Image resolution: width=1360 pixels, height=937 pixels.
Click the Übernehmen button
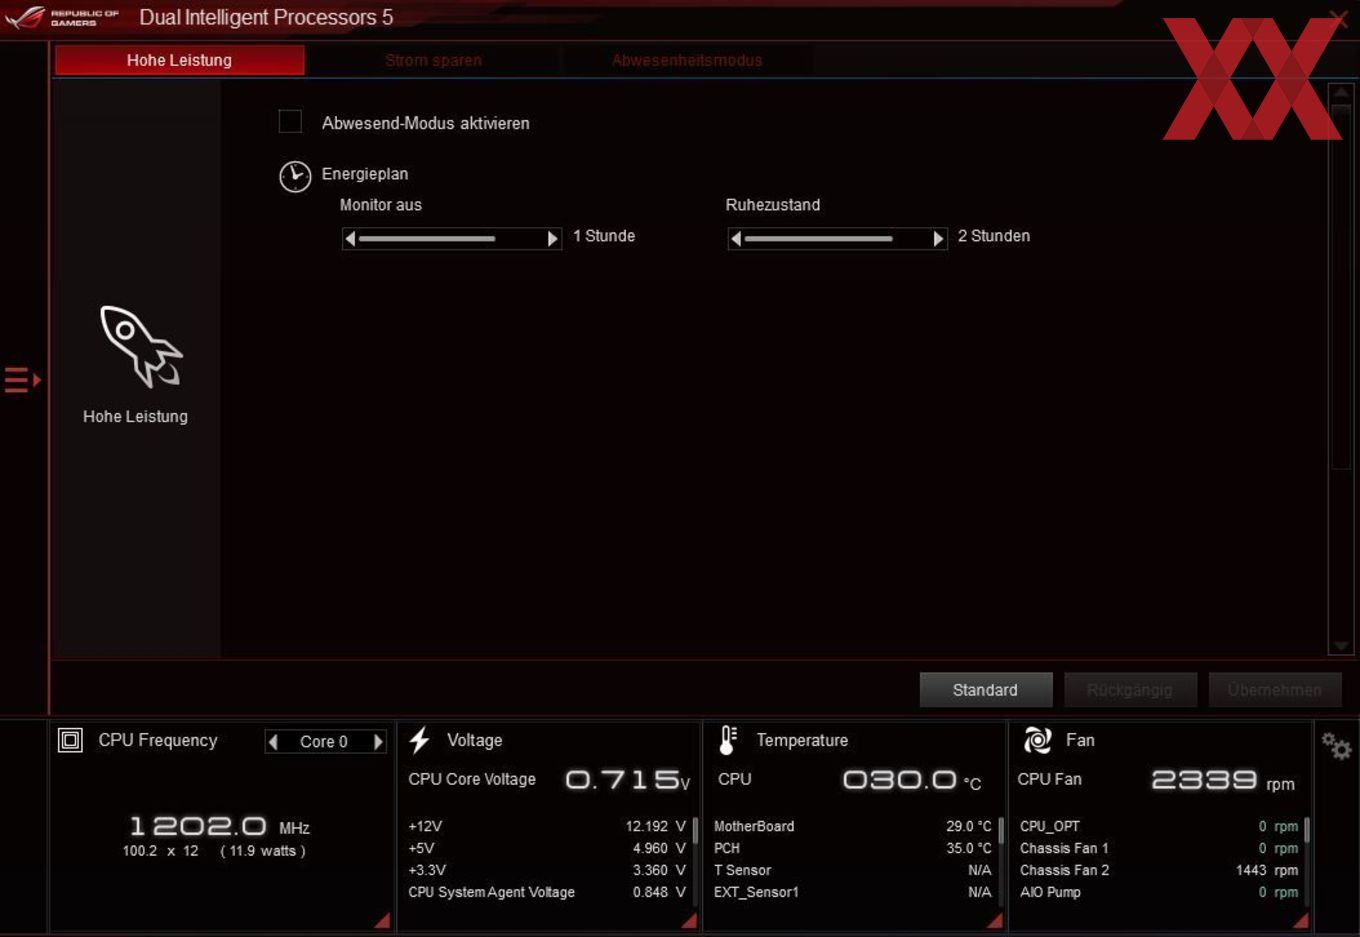click(x=1274, y=689)
